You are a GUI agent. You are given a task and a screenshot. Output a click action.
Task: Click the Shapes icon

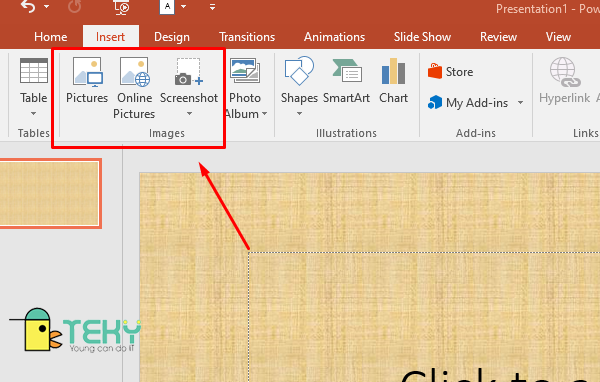coord(299,71)
